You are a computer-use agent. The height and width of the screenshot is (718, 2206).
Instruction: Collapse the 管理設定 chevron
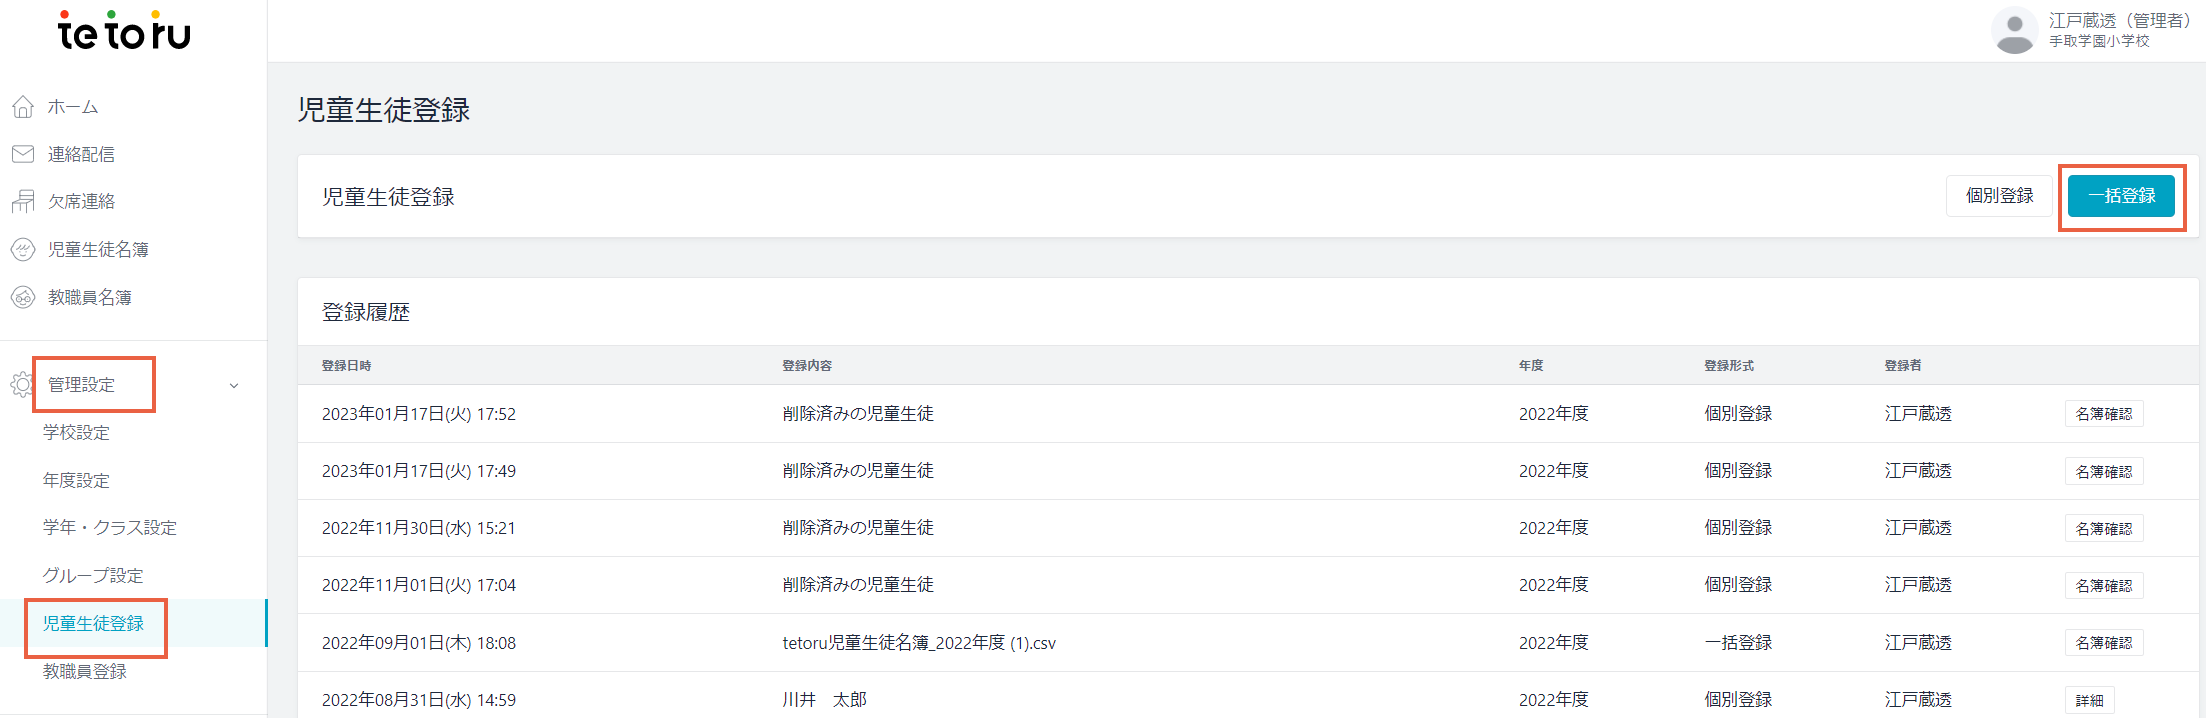[x=234, y=385]
